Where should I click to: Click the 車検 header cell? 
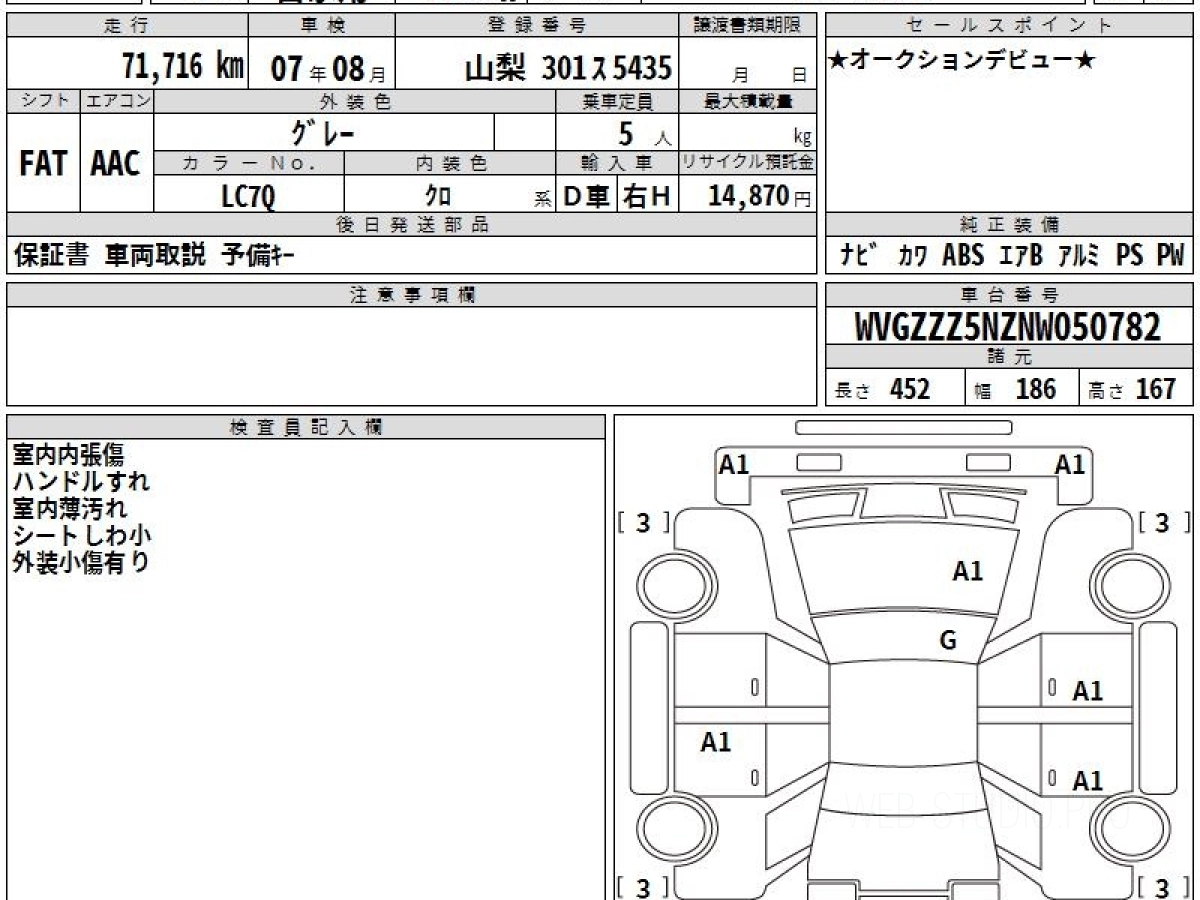pos(321,26)
